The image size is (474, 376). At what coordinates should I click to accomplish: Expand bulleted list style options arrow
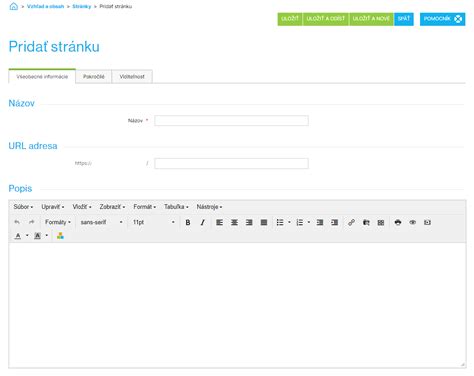pyautogui.click(x=289, y=222)
